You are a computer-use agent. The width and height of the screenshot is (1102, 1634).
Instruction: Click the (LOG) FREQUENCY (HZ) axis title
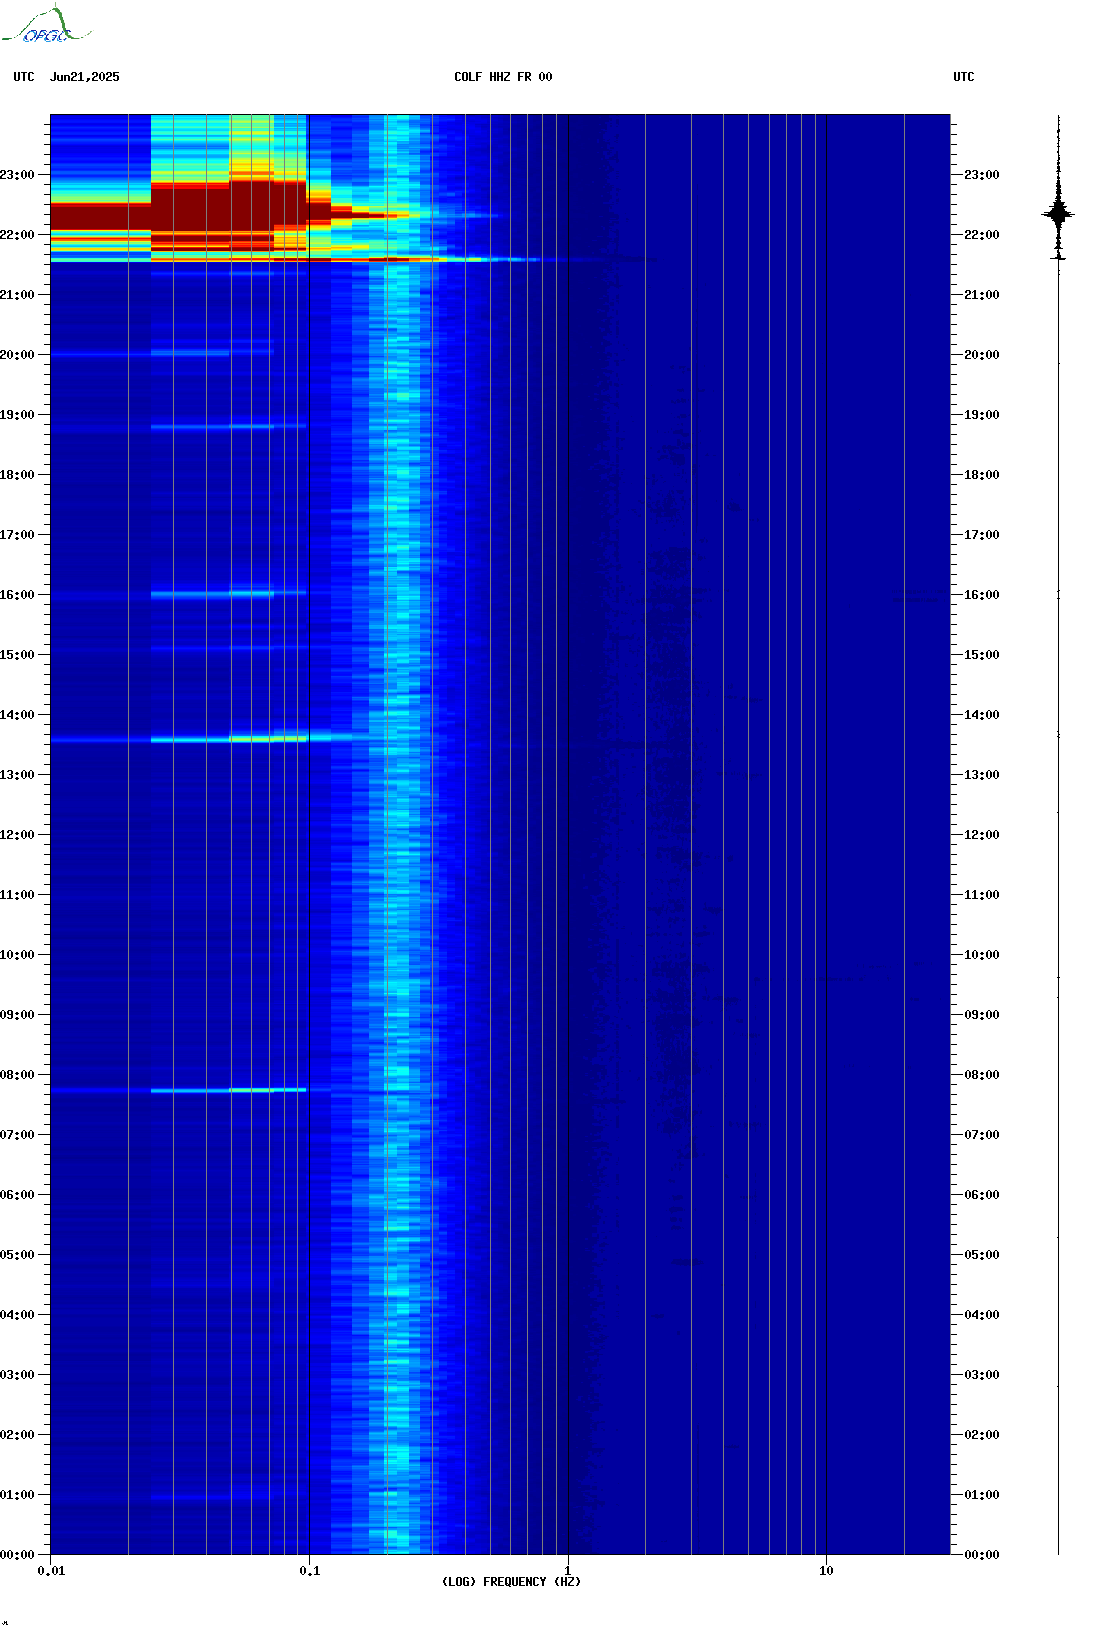(x=511, y=1582)
